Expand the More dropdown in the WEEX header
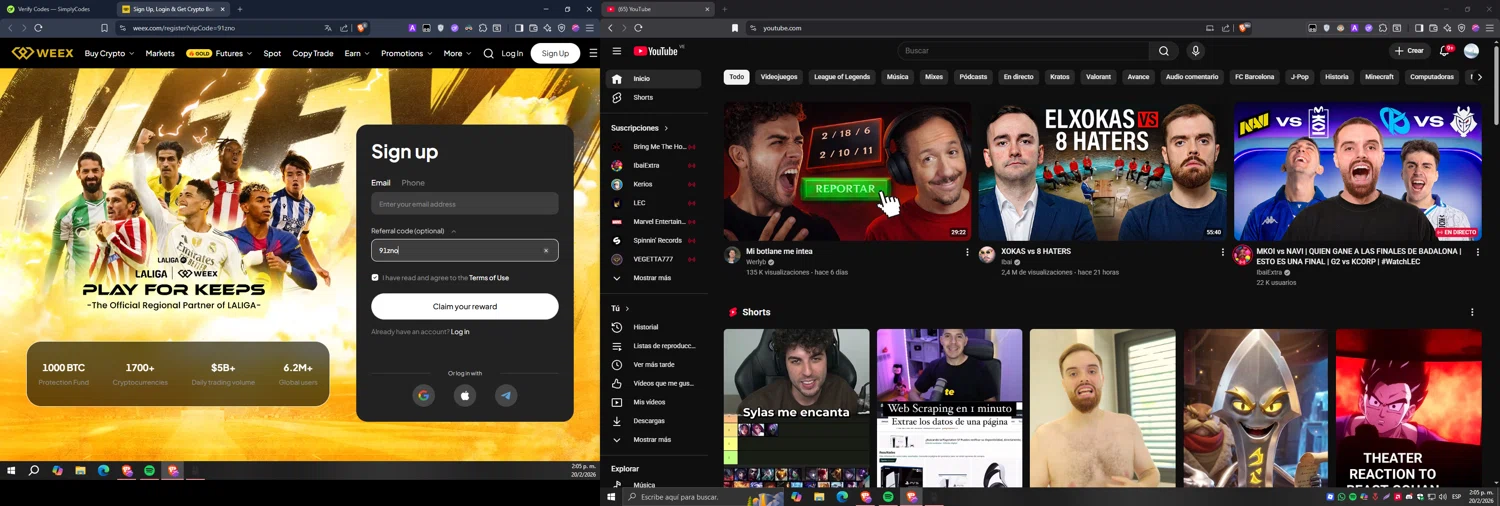Viewport: 1500px width, 506px height. (x=457, y=53)
